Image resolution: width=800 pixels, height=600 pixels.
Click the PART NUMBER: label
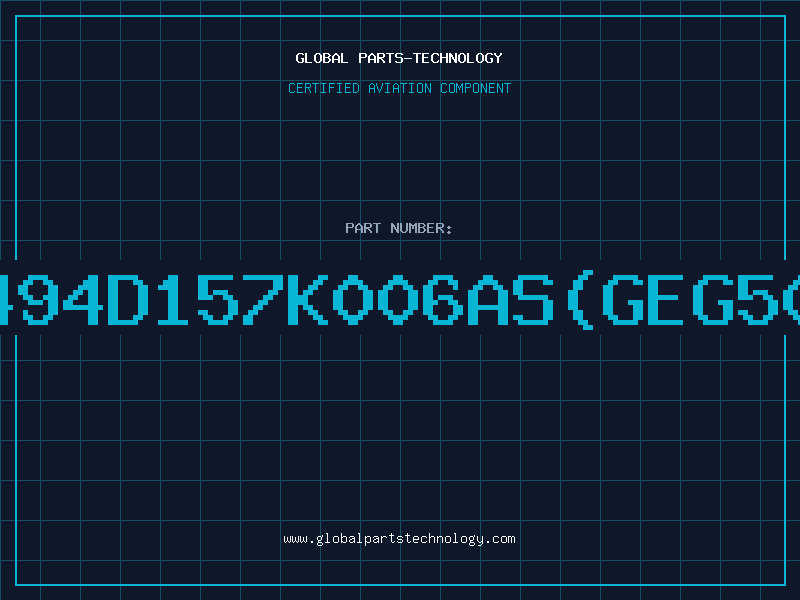coord(399,228)
